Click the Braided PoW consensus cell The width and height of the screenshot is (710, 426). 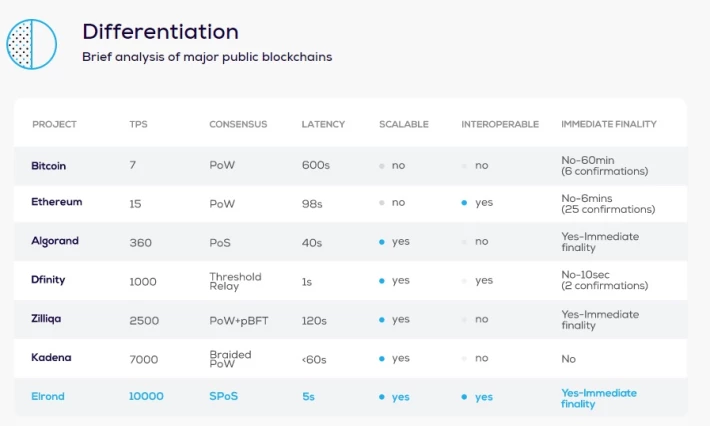pyautogui.click(x=230, y=359)
